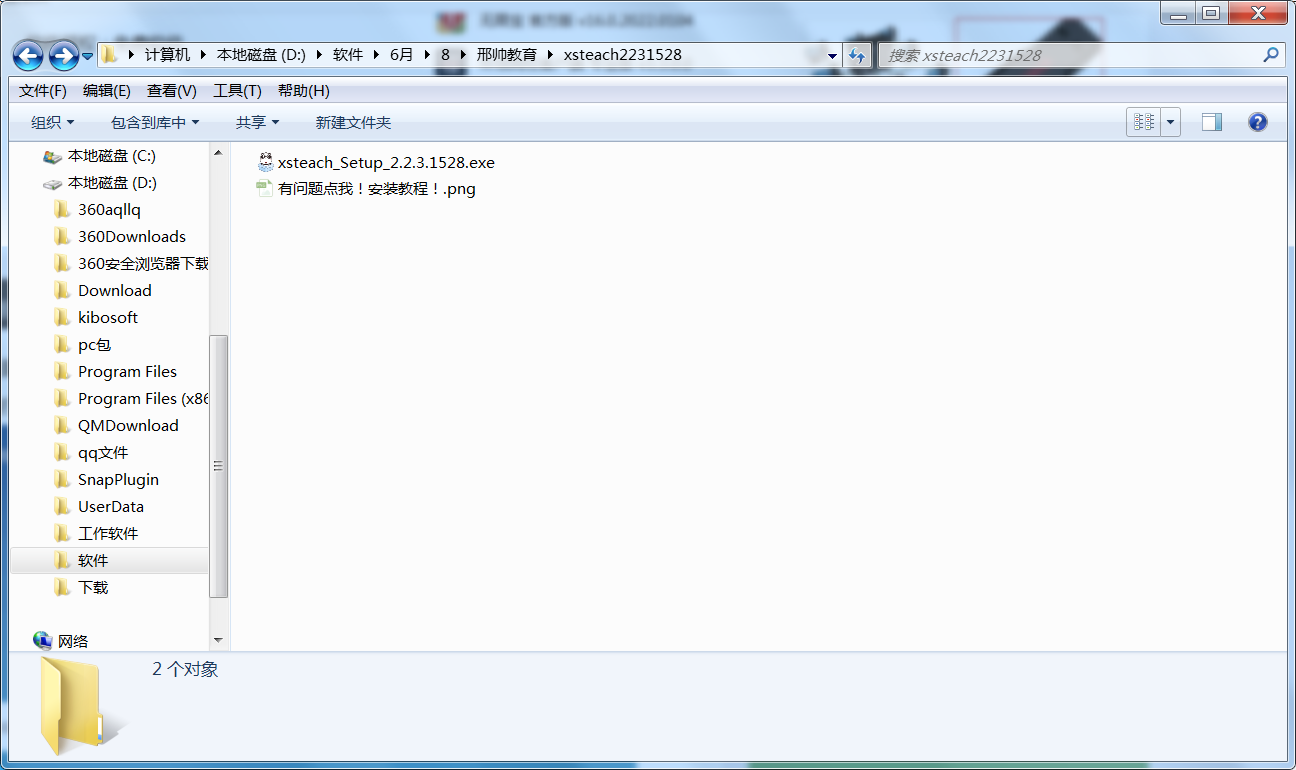The height and width of the screenshot is (770, 1296).
Task: Click the refresh button beside address bar
Action: [857, 56]
